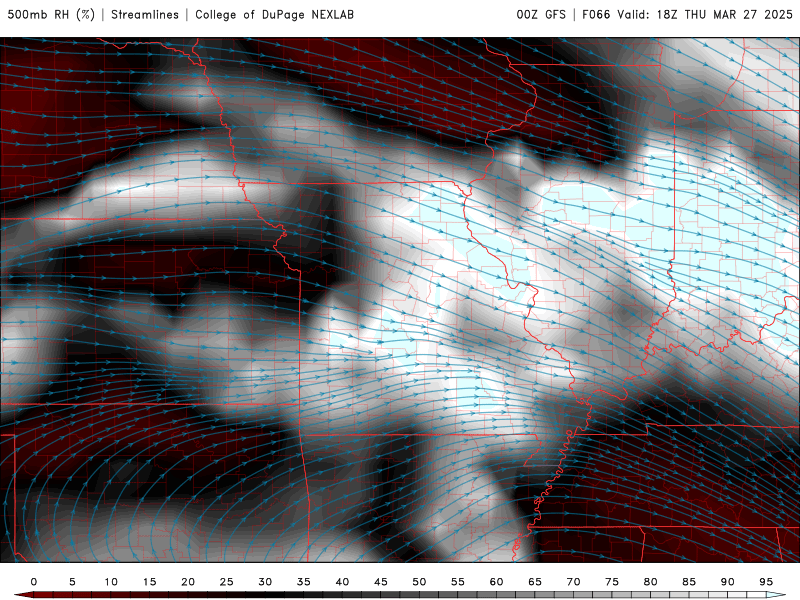Click the colorbar label "60"
The image size is (800, 600).
(496, 582)
